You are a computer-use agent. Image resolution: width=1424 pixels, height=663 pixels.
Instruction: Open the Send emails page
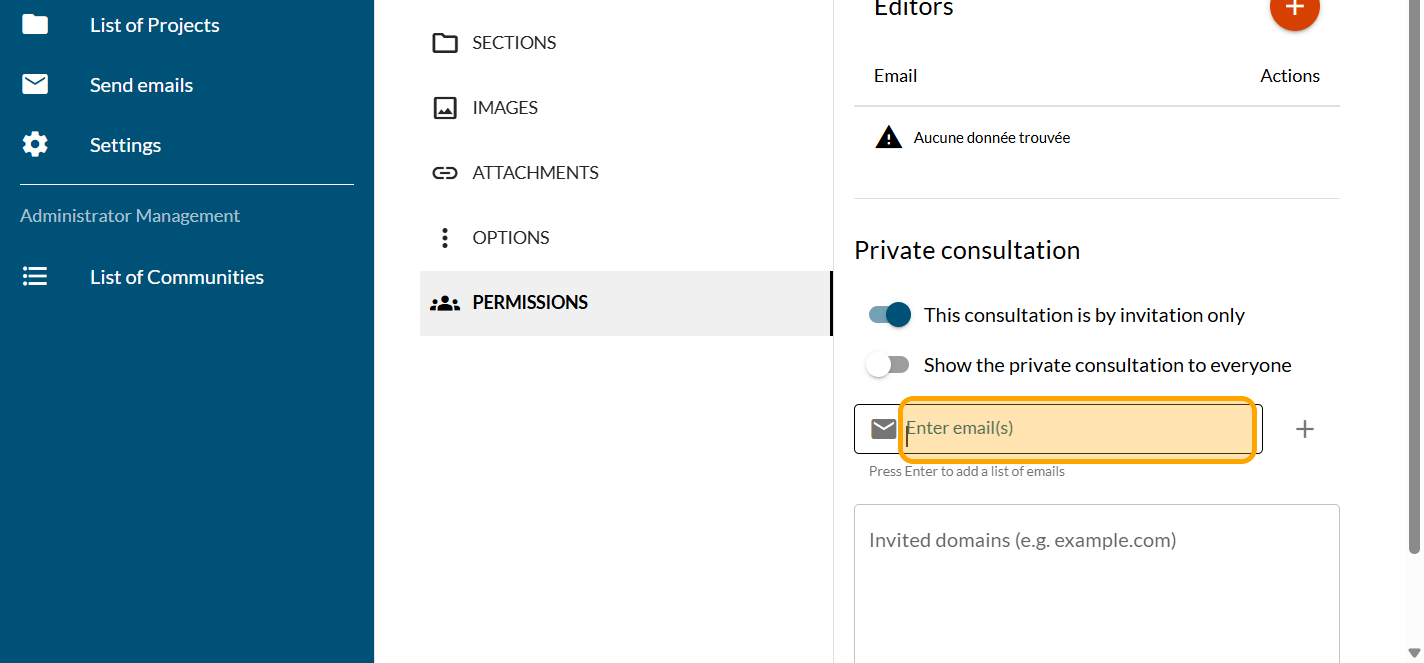point(141,85)
